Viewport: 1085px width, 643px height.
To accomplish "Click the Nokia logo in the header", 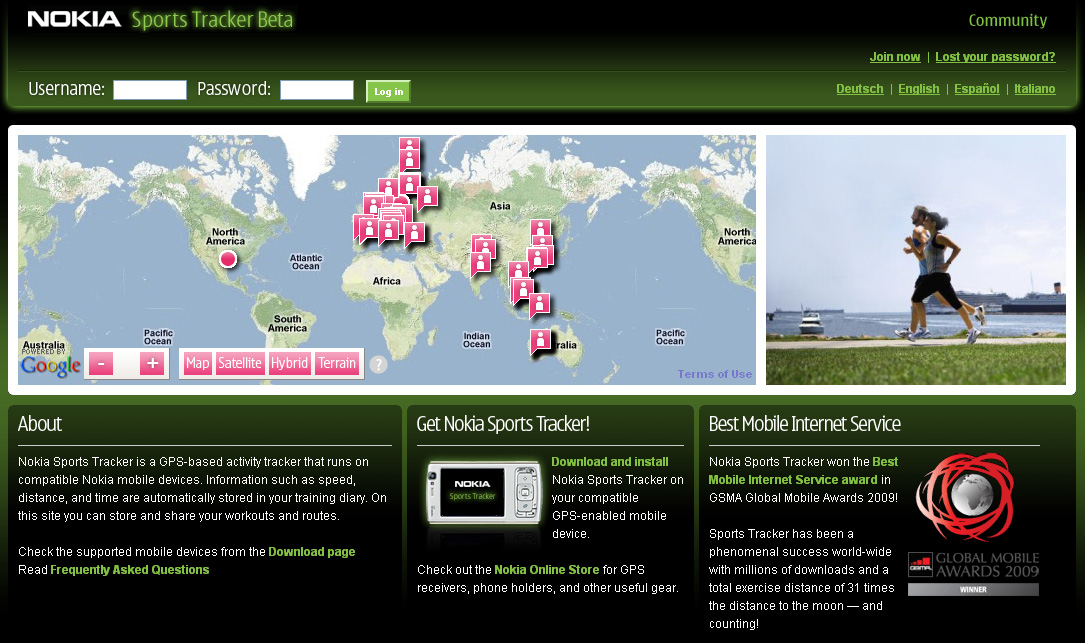I will tap(74, 19).
